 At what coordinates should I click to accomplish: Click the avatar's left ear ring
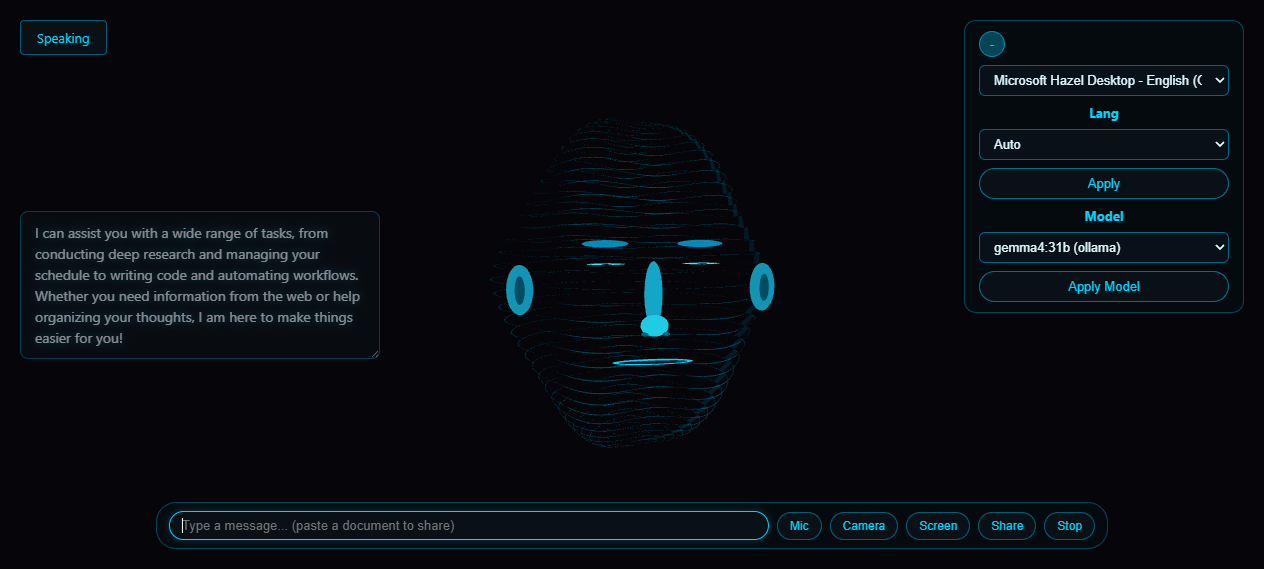519,289
